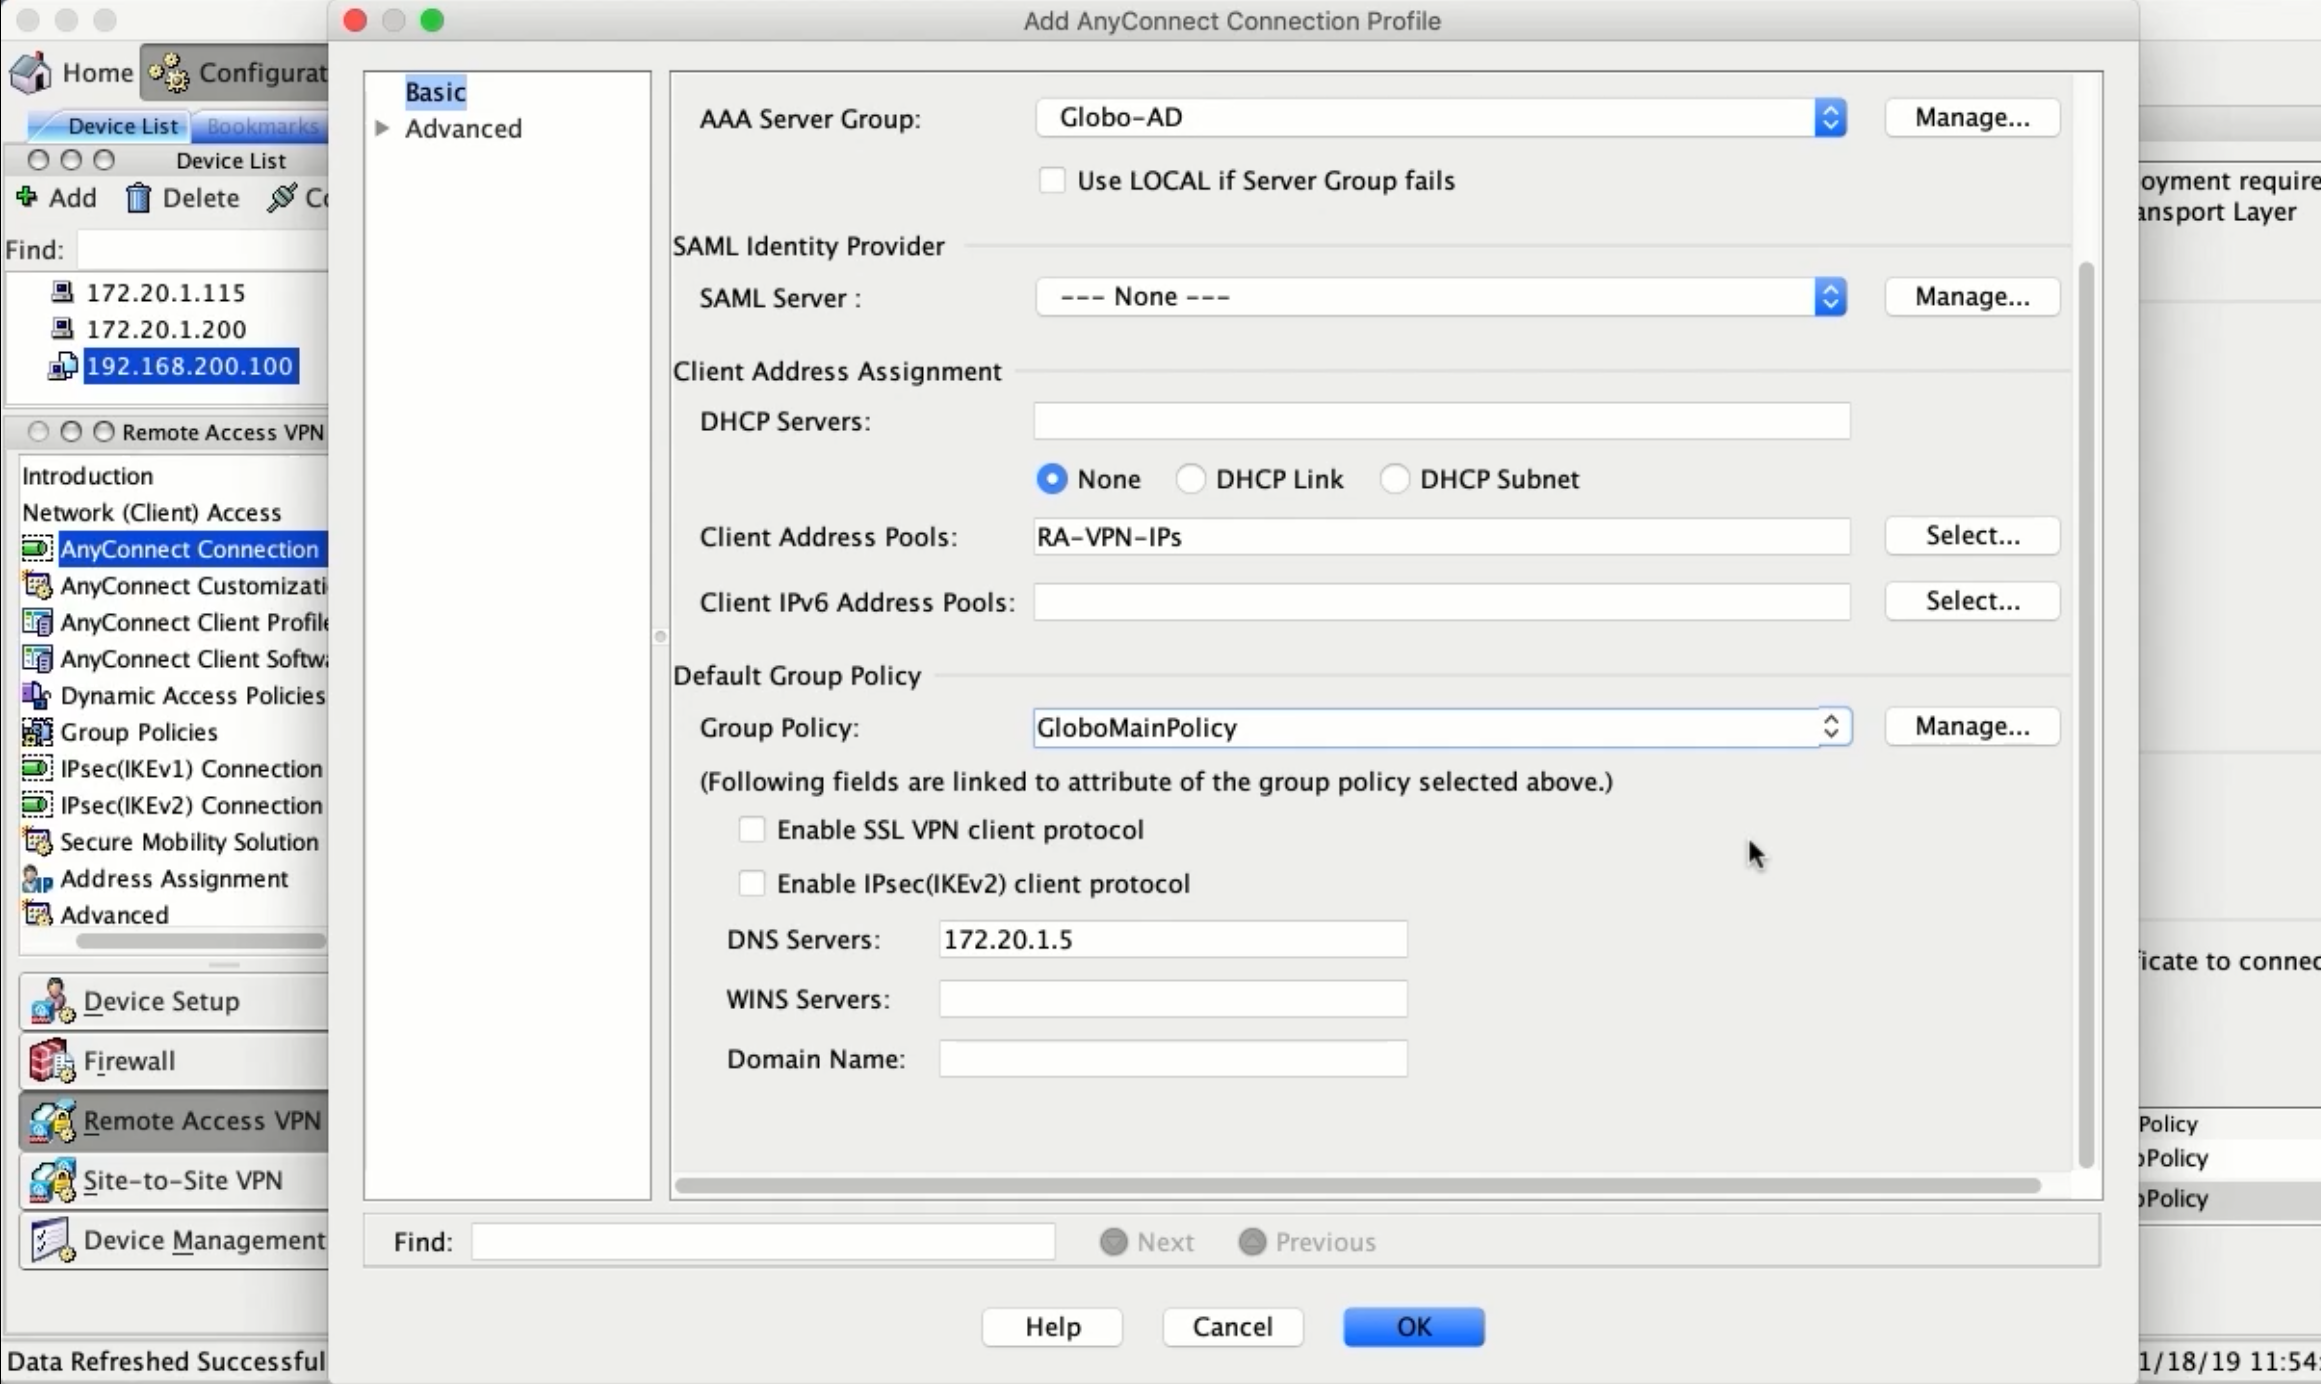Click the Site-to-Site VPN icon
Image resolution: width=2321 pixels, height=1384 pixels.
point(52,1180)
